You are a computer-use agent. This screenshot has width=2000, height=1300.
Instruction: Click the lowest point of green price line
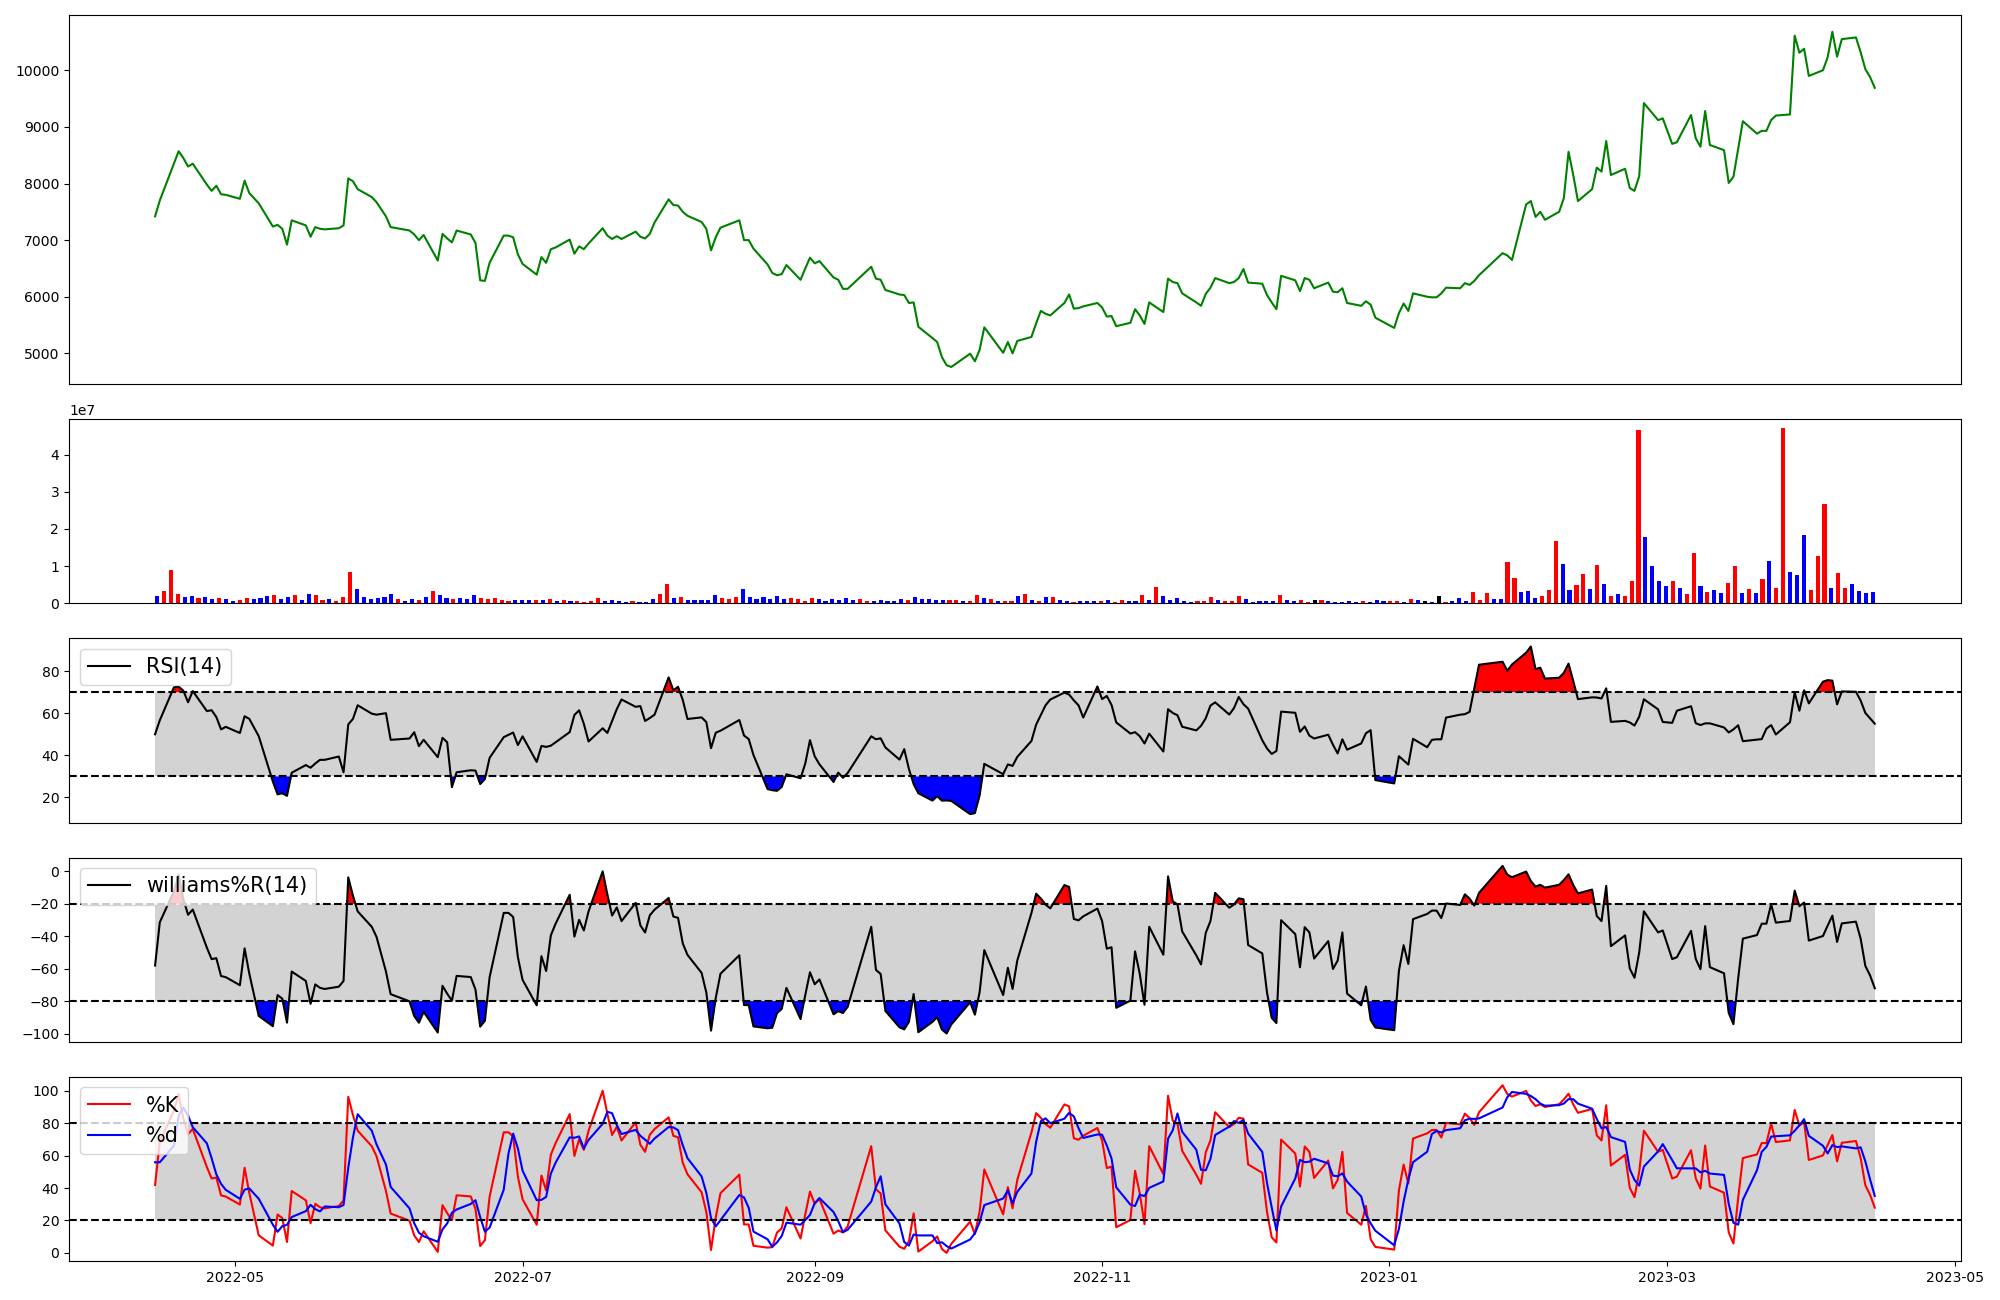(950, 367)
